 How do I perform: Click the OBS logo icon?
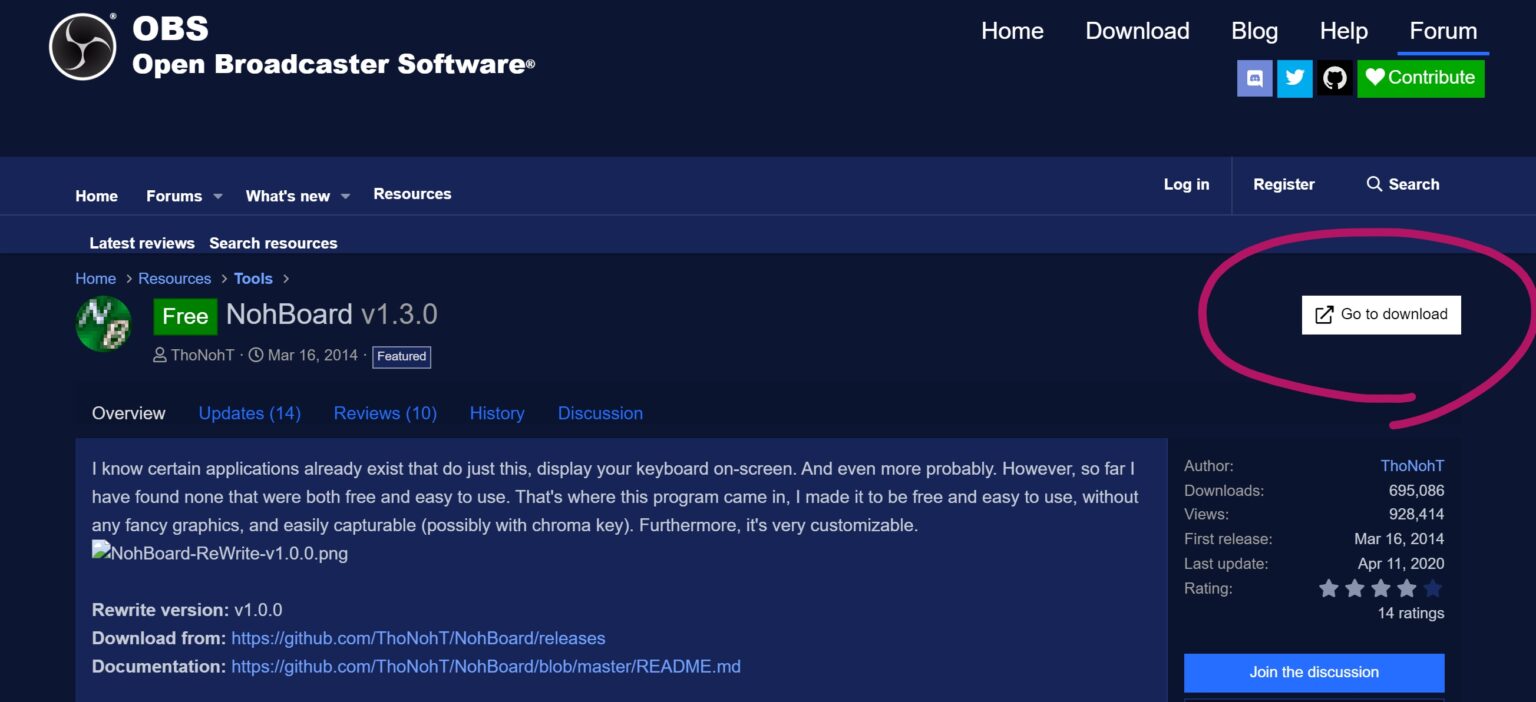83,47
